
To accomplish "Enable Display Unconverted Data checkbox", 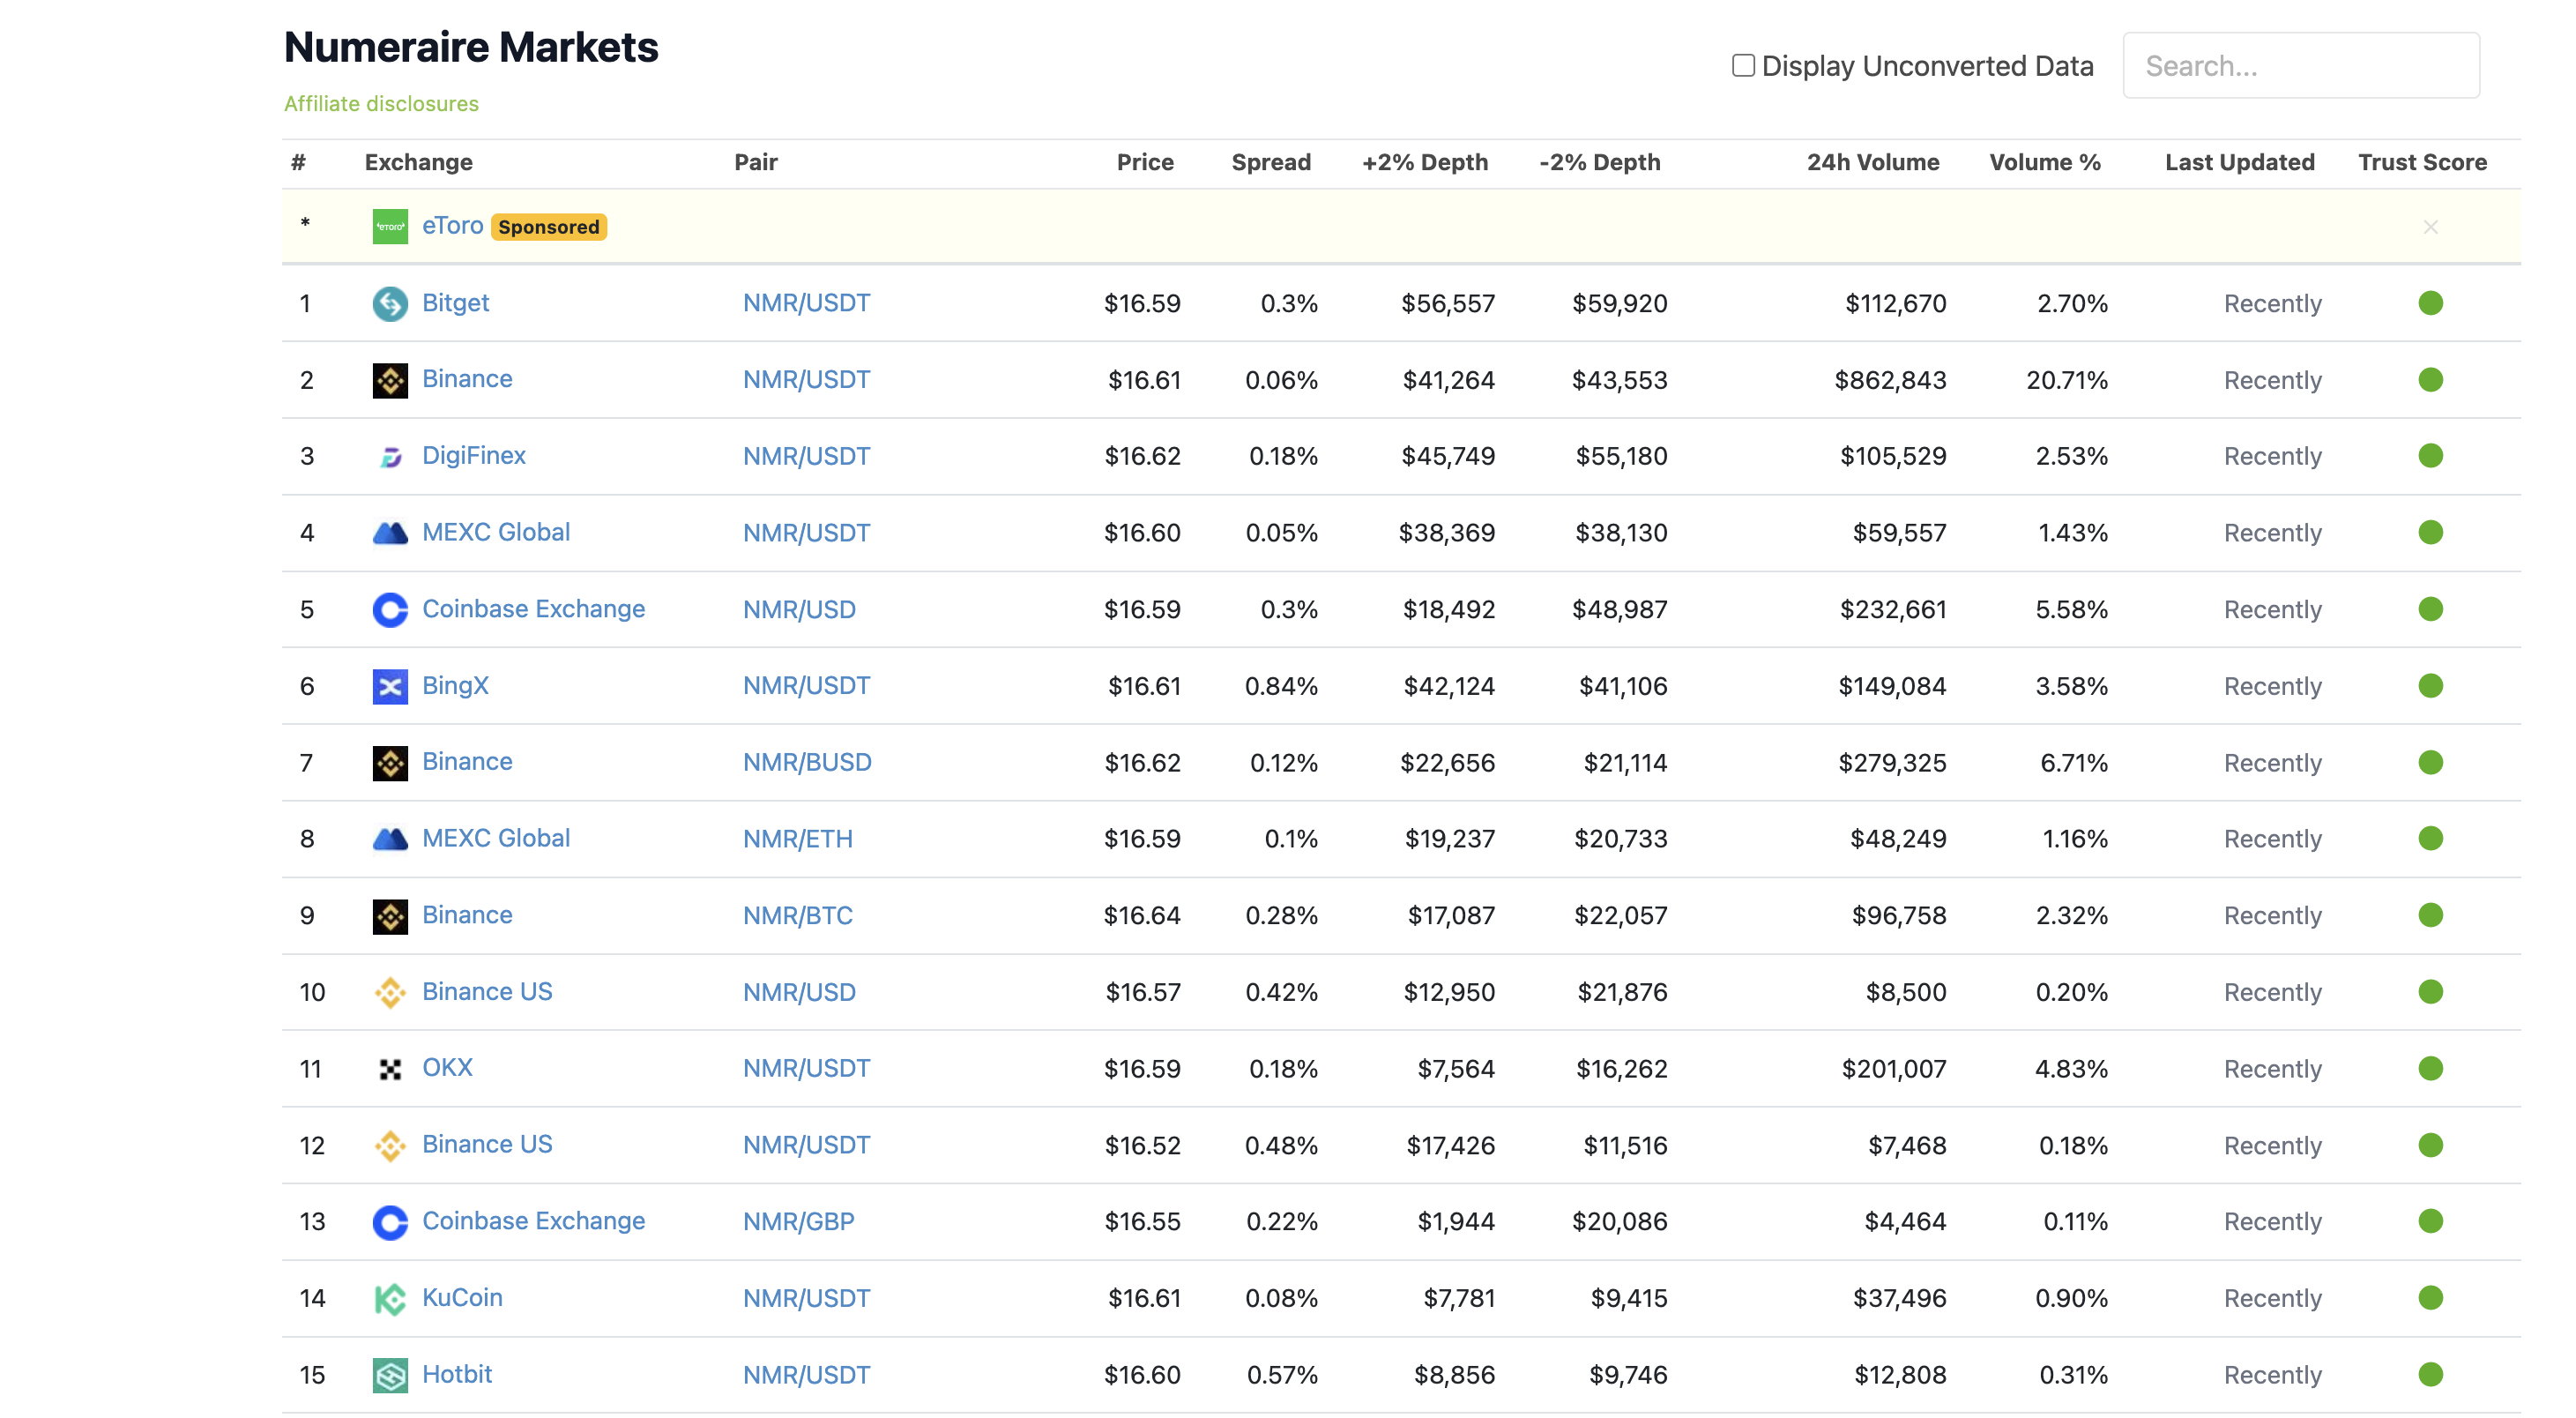I will [x=1743, y=66].
